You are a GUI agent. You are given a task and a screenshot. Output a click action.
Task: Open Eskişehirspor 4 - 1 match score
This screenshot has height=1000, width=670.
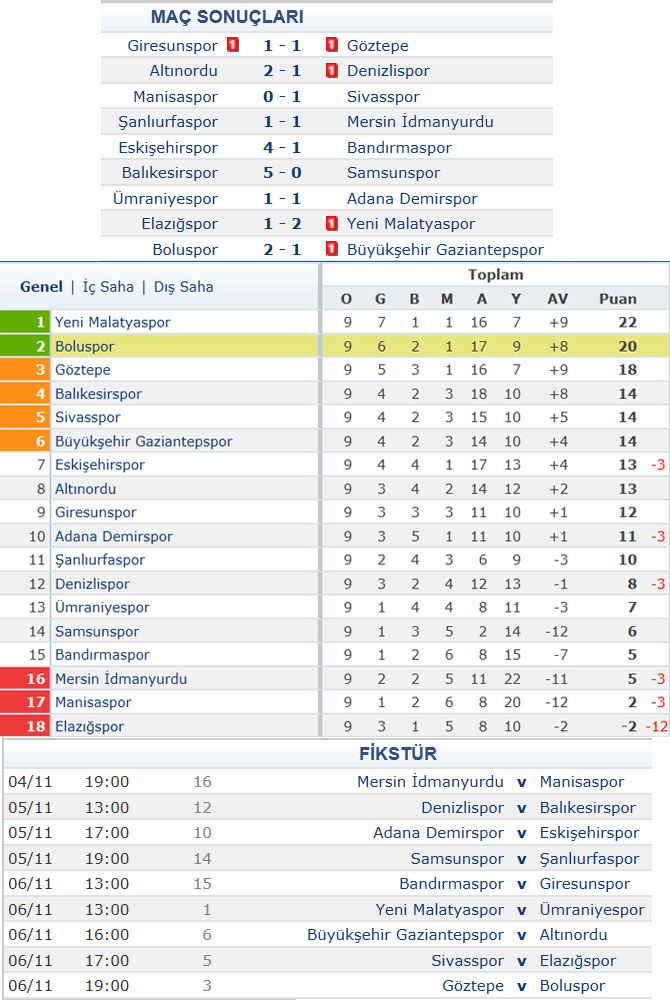[x=282, y=147]
